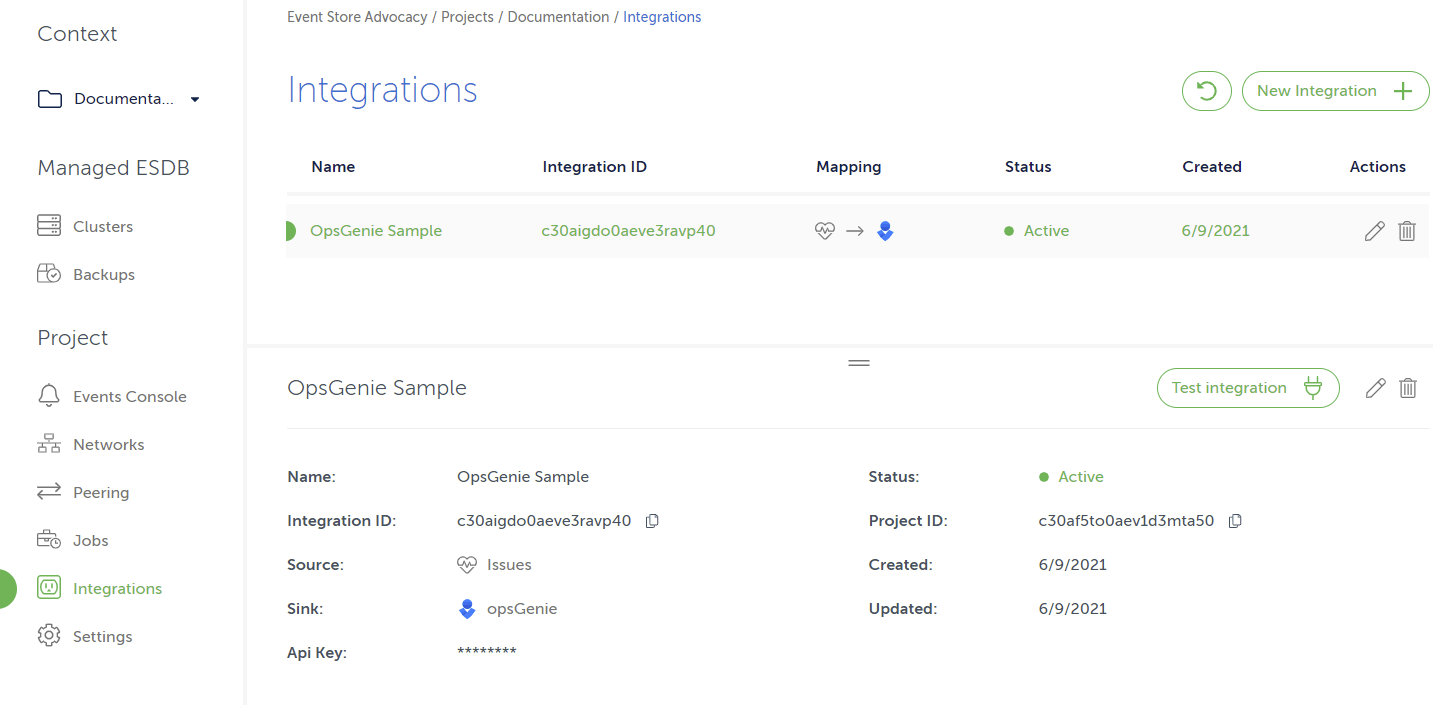
Task: Copy the Integration ID using the copy icon
Action: click(651, 520)
